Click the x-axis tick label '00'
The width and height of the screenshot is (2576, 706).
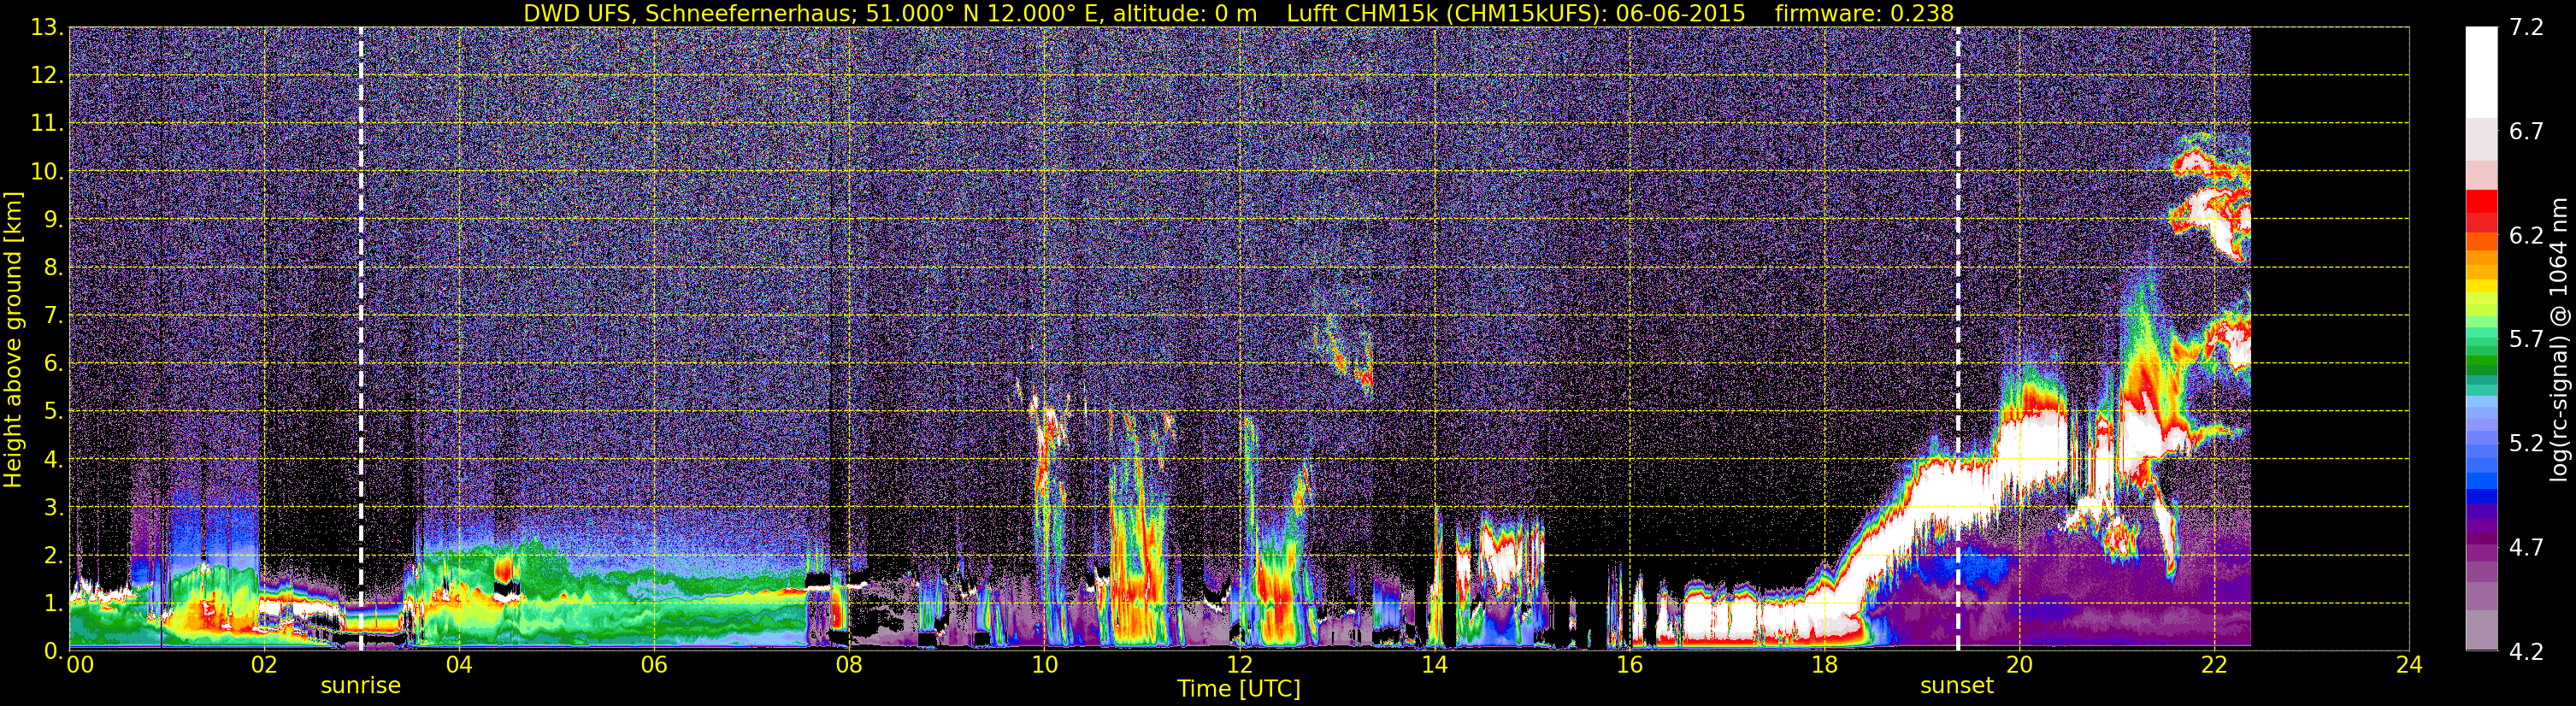coord(80,665)
